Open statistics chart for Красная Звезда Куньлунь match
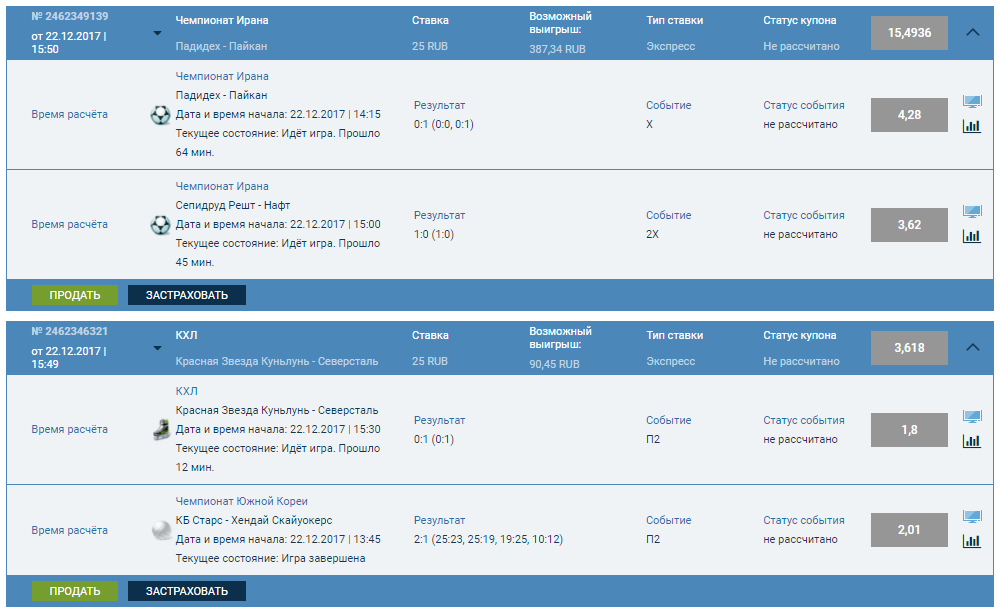The width and height of the screenshot is (1003, 610). pos(972,441)
